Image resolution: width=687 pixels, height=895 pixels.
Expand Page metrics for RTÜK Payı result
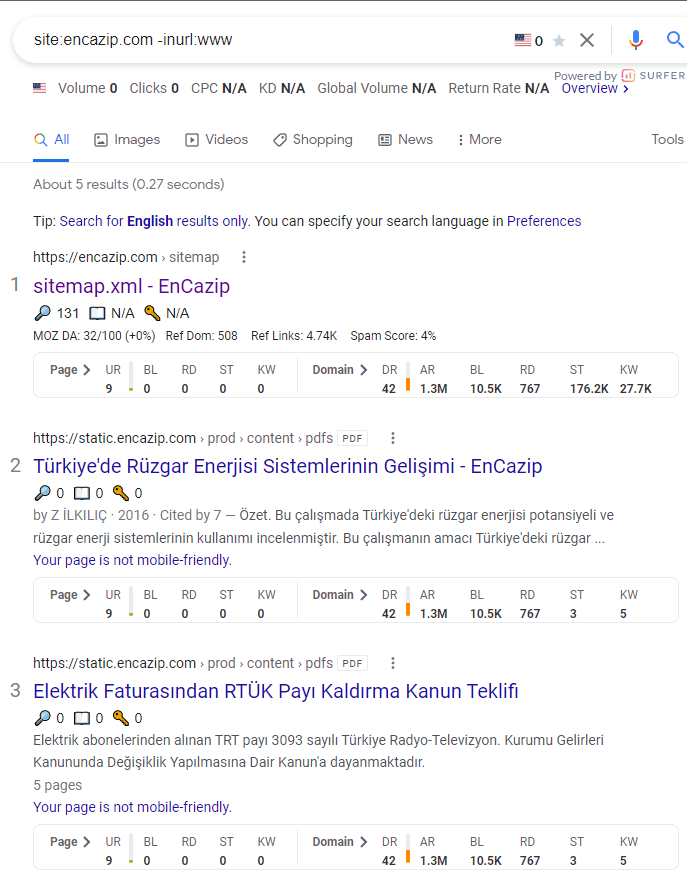click(70, 842)
